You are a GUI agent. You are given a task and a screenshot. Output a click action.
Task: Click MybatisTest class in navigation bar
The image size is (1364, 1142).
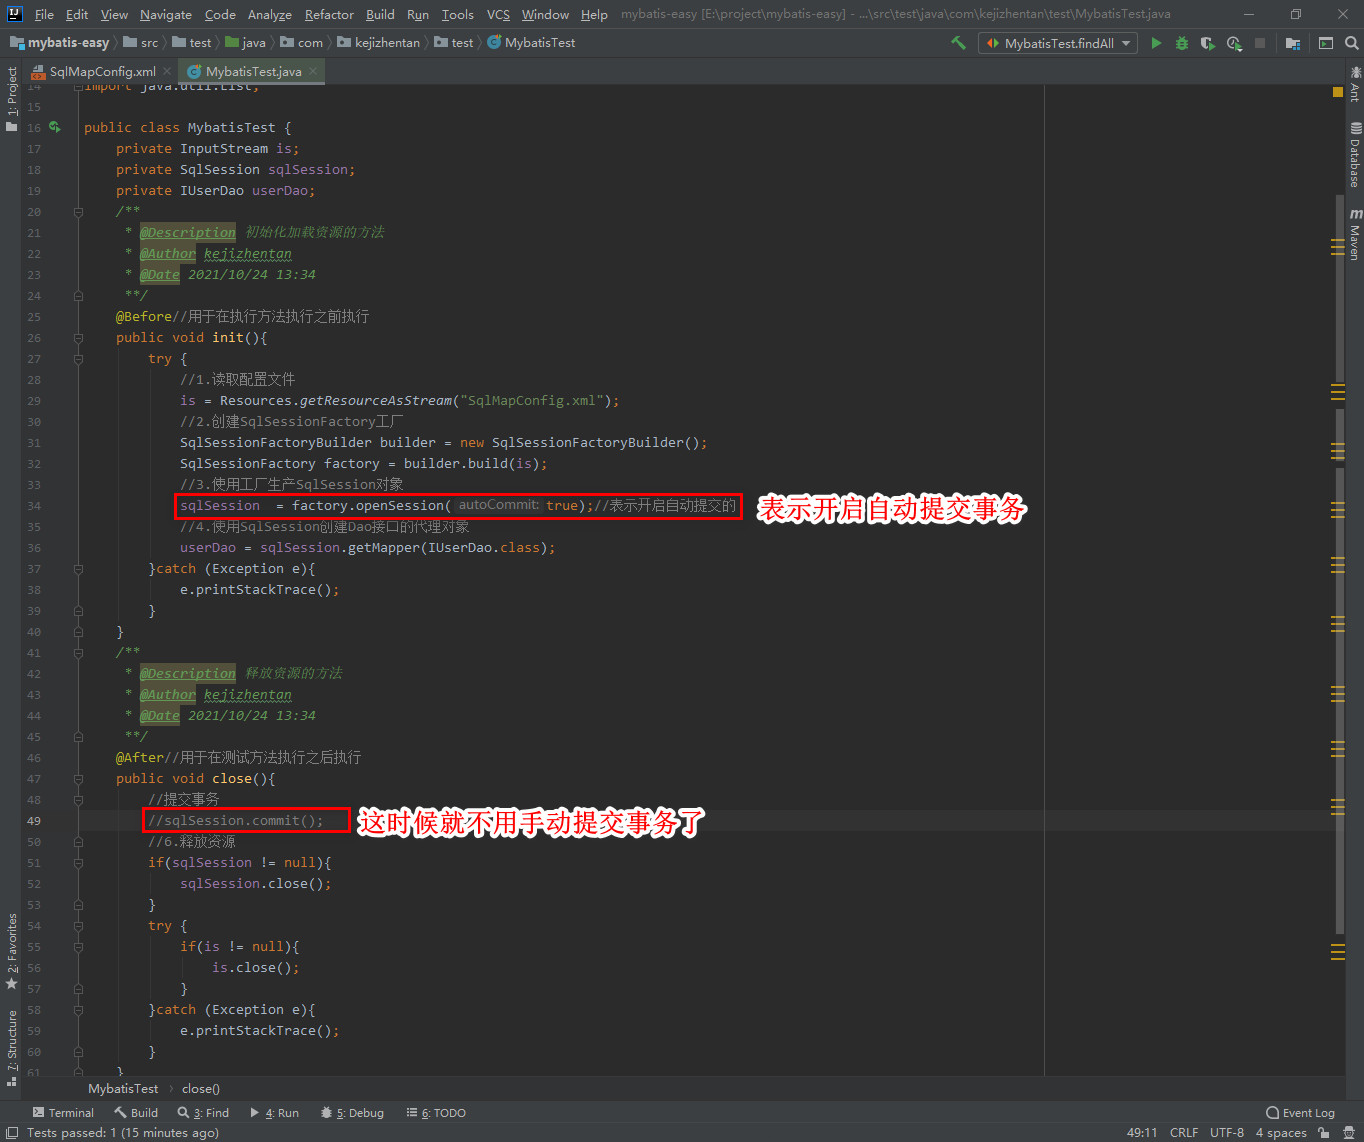tap(531, 43)
